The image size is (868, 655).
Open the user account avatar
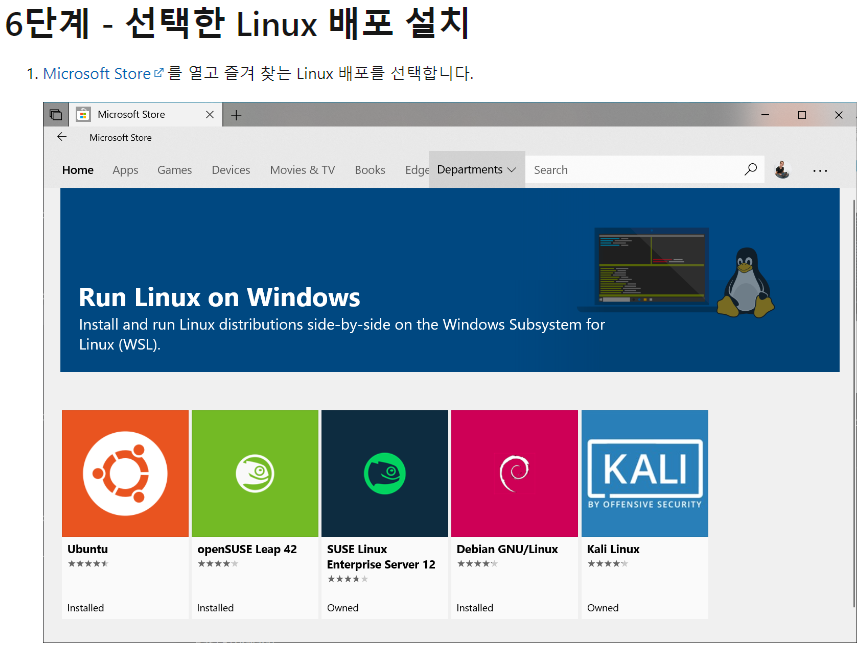pyautogui.click(x=782, y=170)
